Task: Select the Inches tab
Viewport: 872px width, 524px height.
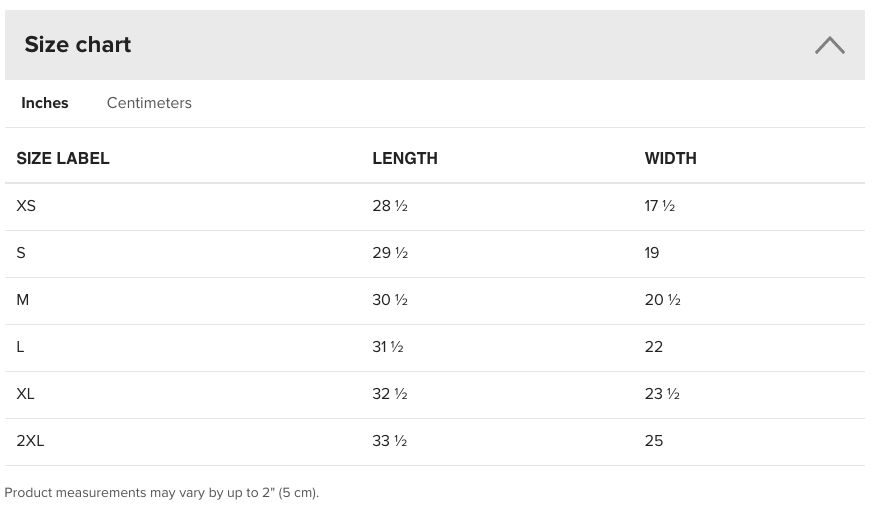Action: click(44, 103)
